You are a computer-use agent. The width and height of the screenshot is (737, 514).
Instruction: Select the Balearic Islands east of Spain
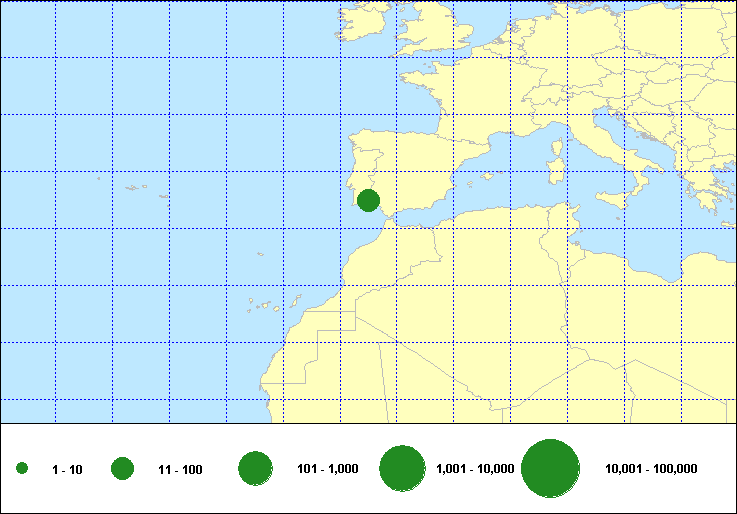(486, 178)
